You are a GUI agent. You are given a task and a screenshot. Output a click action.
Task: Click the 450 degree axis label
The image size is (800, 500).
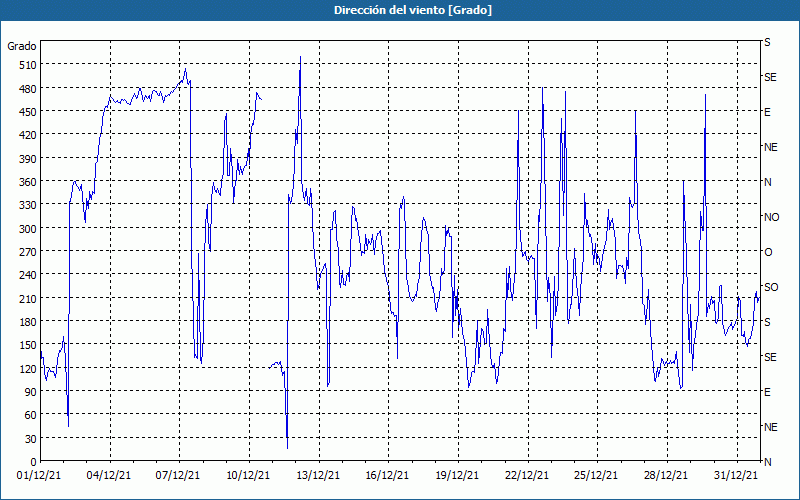tap(27, 112)
